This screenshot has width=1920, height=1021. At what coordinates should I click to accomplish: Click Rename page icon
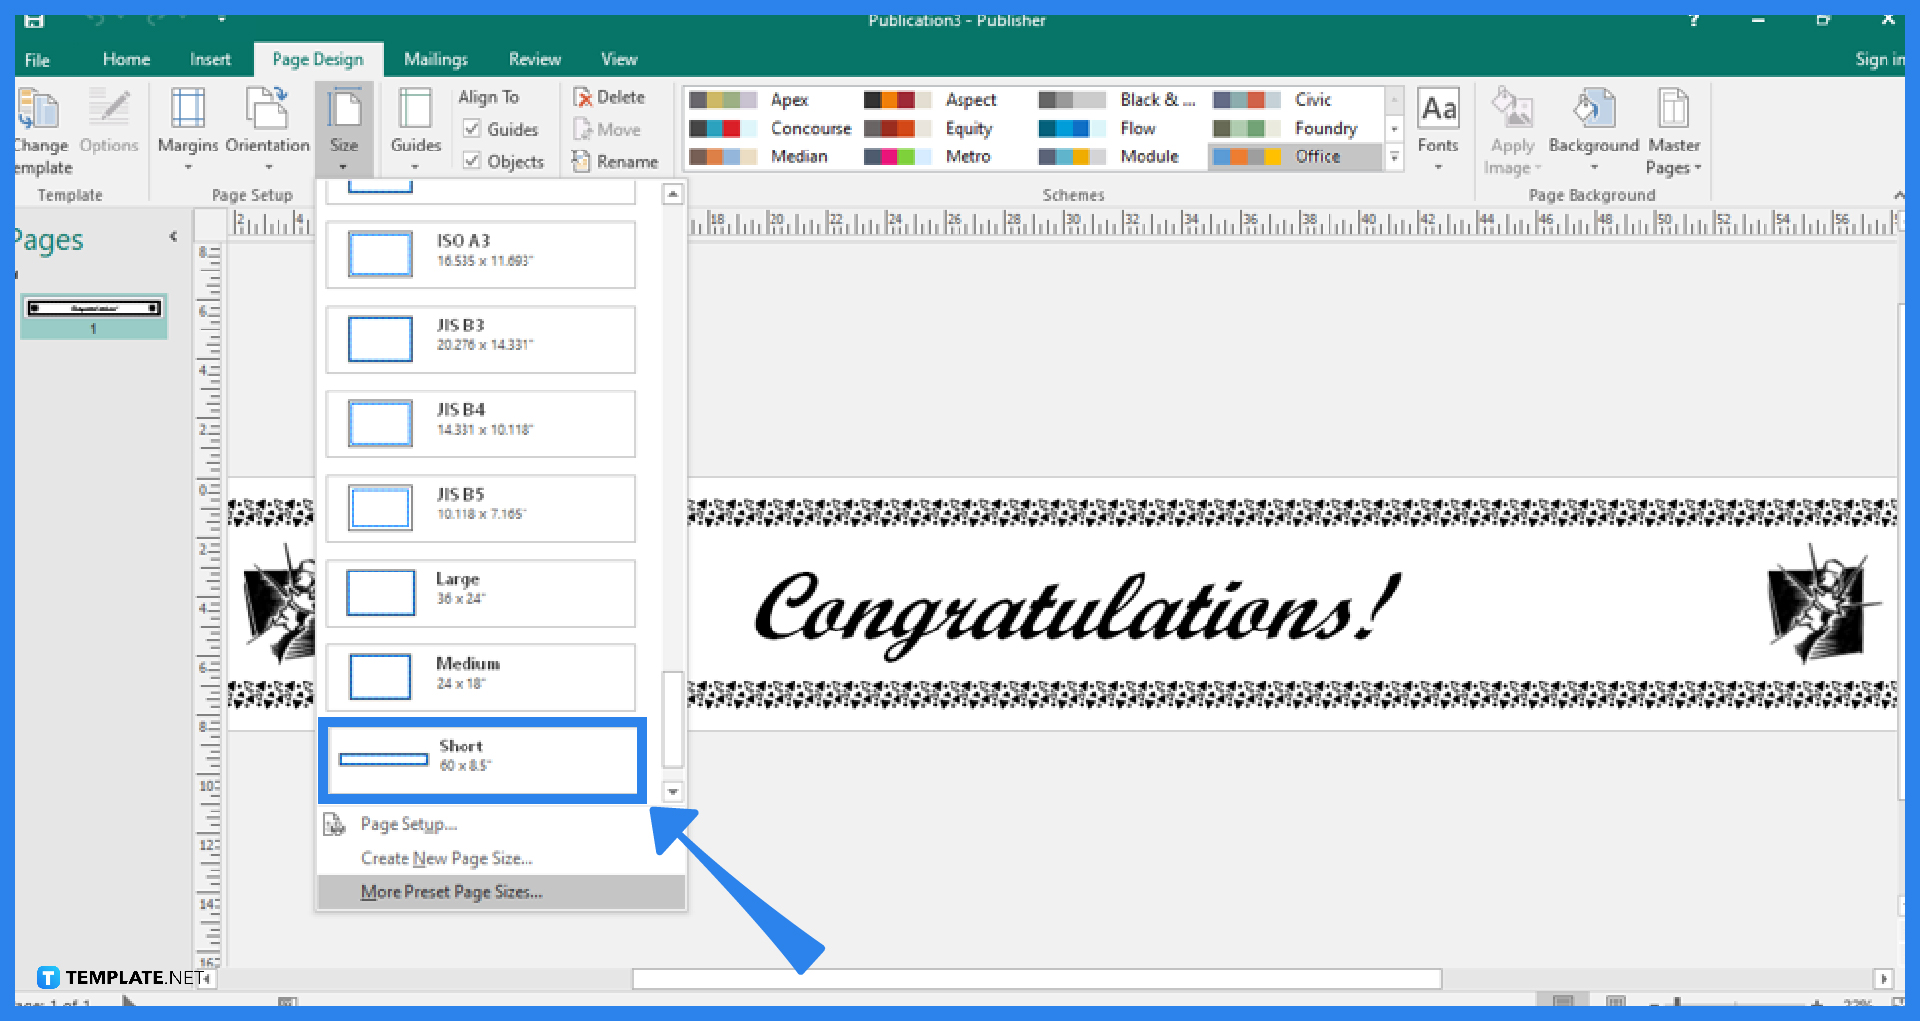pos(581,161)
